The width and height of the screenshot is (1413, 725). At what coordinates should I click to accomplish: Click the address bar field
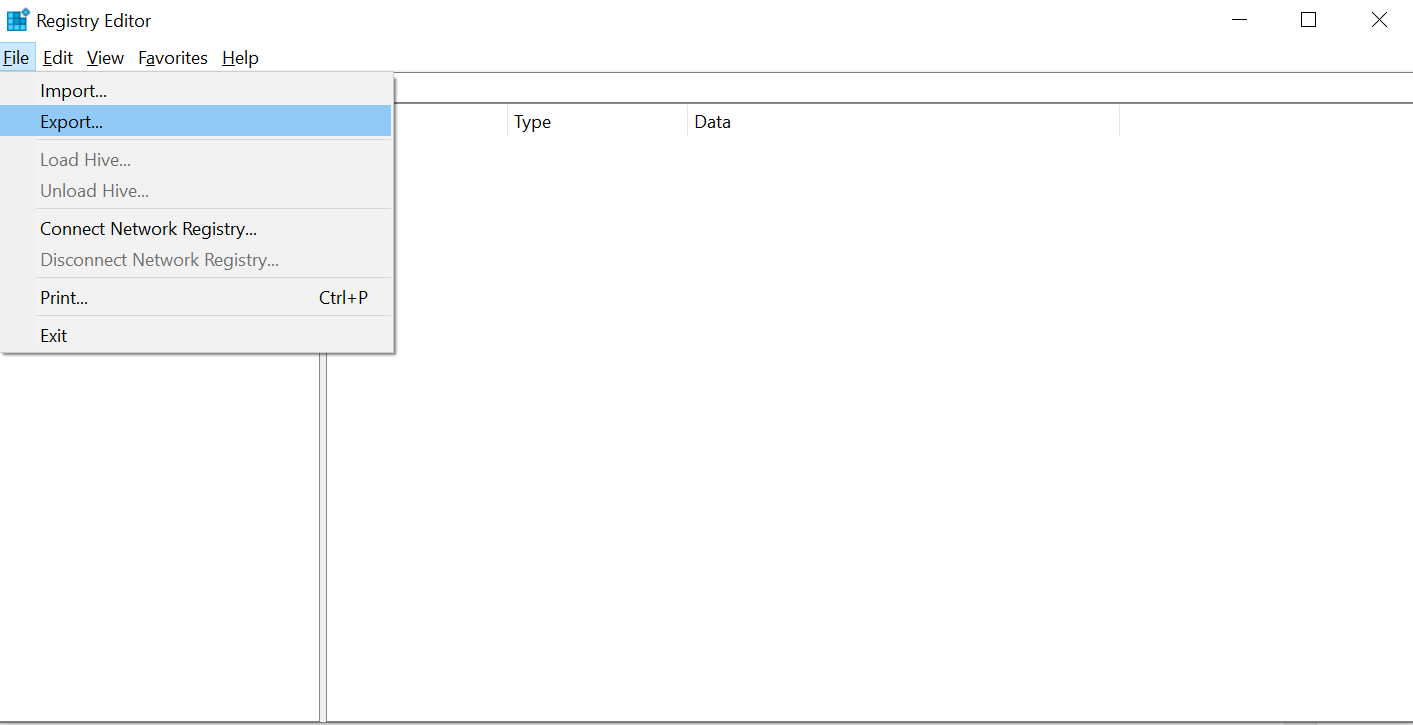(x=903, y=88)
